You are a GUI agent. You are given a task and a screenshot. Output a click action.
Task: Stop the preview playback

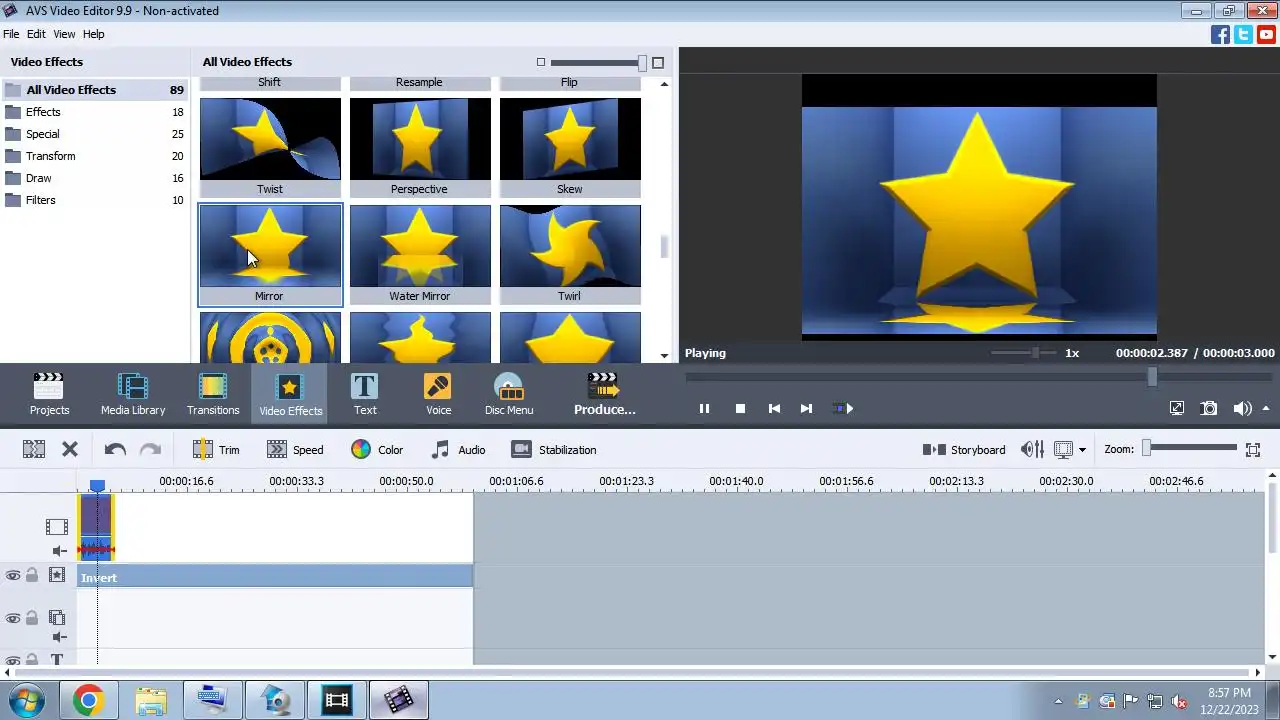tap(740, 408)
